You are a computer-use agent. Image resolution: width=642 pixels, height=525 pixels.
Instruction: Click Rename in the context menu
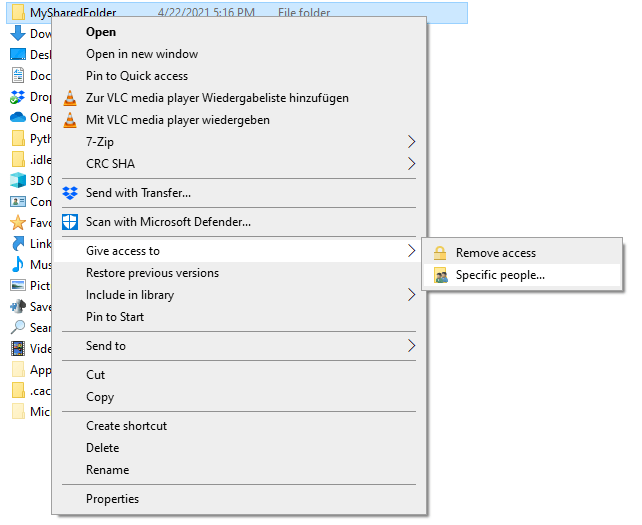(107, 470)
